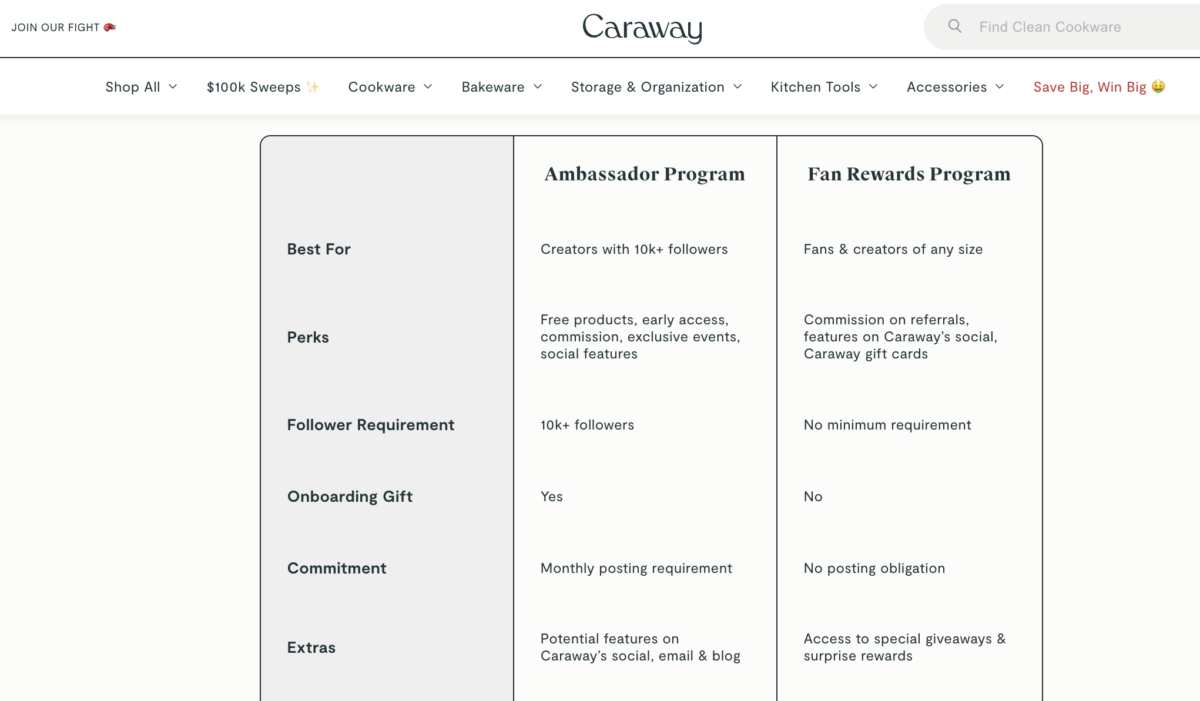The height and width of the screenshot is (701, 1200).
Task: Expand the Shop All chevron
Action: point(172,87)
